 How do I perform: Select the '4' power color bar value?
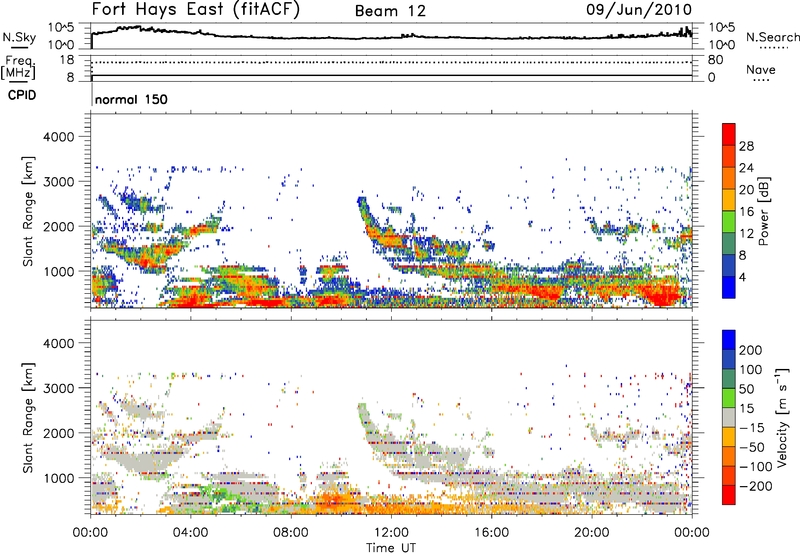[742, 277]
